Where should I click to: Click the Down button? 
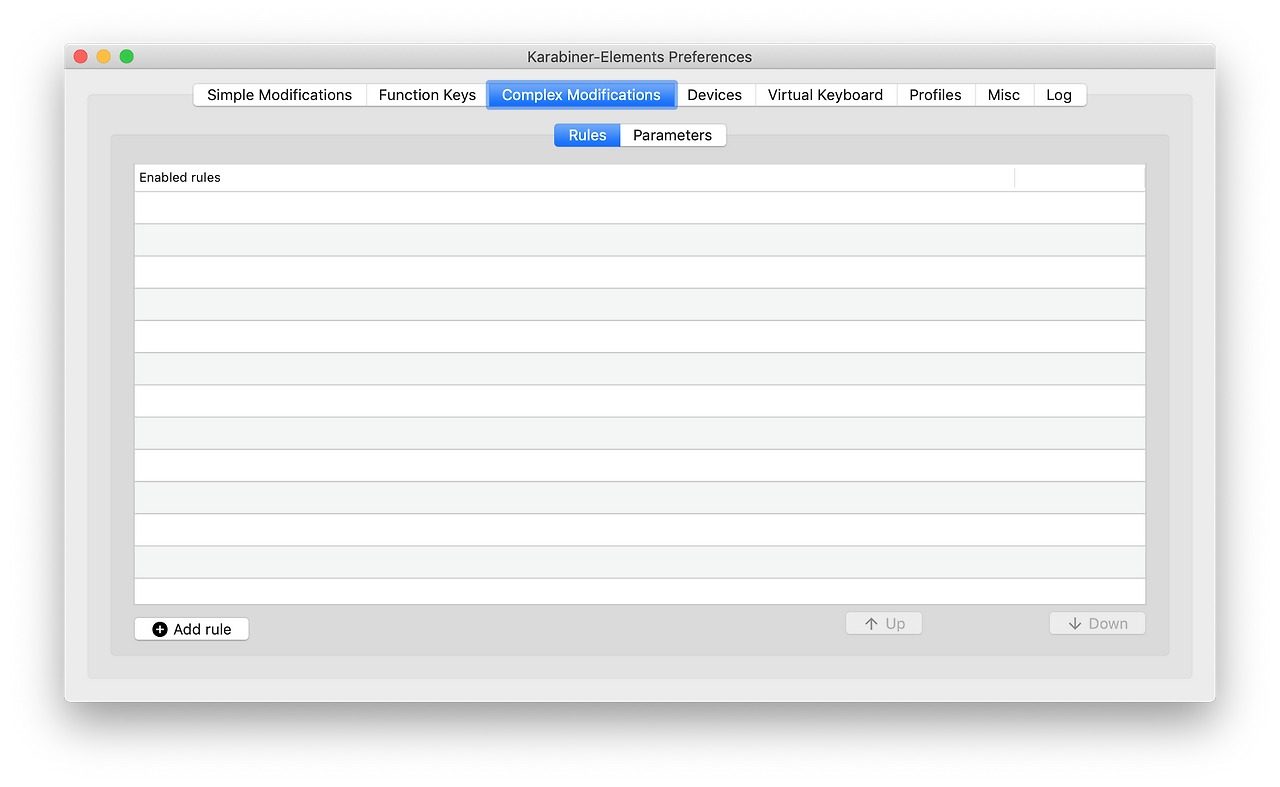(1097, 623)
